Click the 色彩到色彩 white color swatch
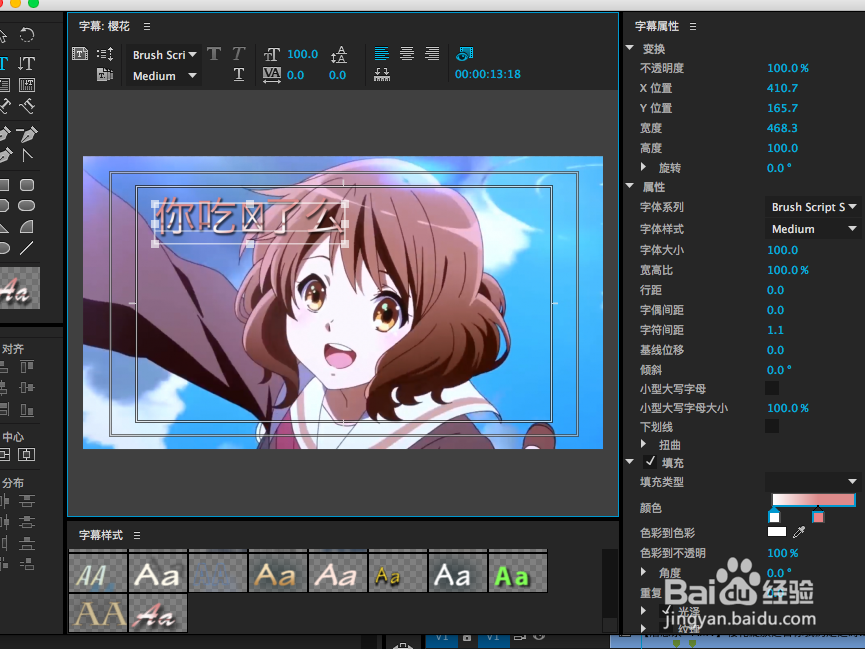The image size is (865, 649). tap(777, 532)
